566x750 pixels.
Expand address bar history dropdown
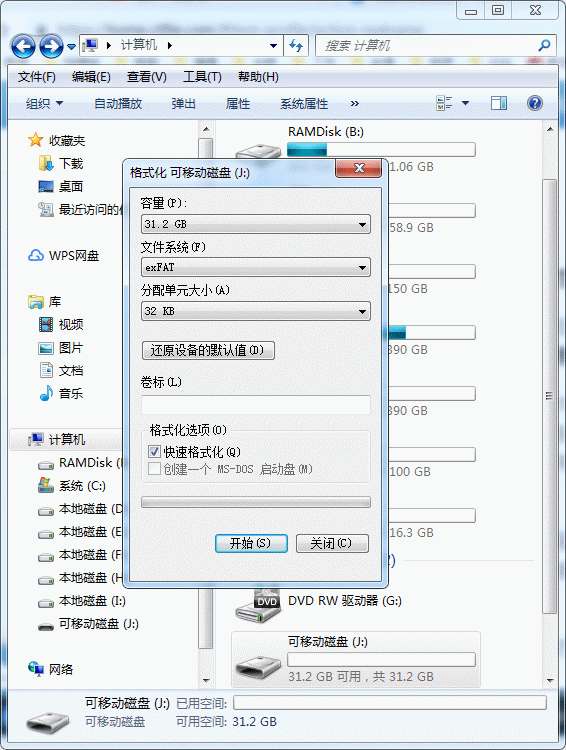[x=273, y=46]
